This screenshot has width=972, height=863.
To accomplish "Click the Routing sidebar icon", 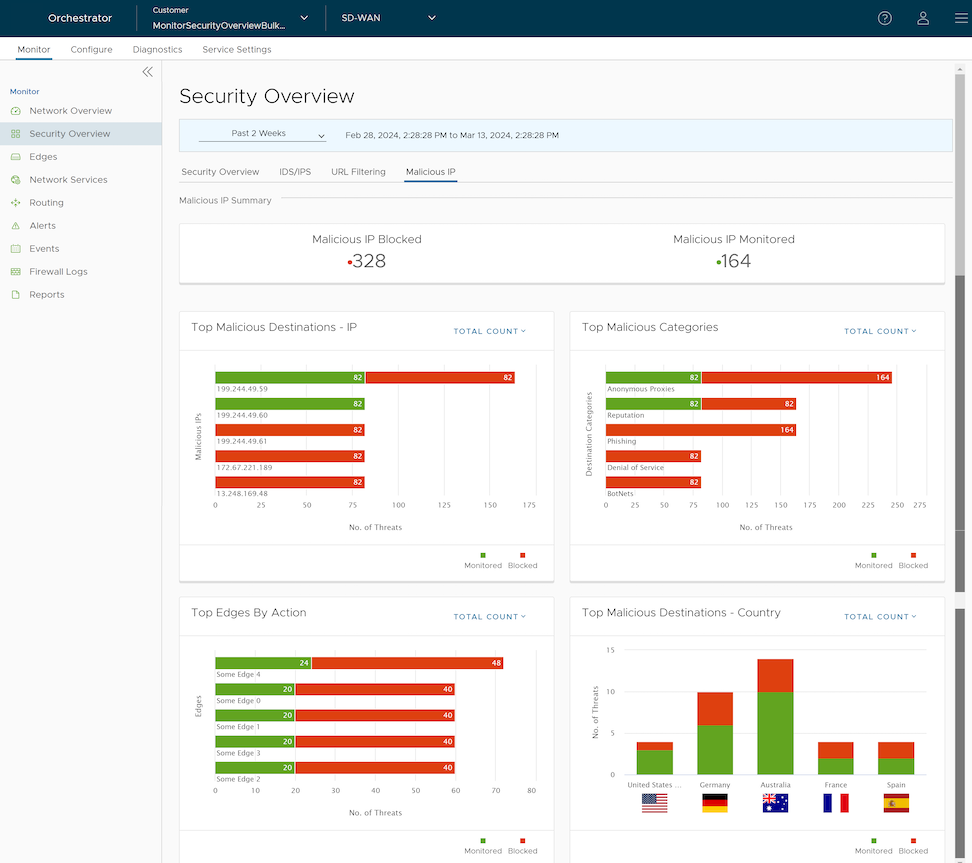I will pos(16,203).
